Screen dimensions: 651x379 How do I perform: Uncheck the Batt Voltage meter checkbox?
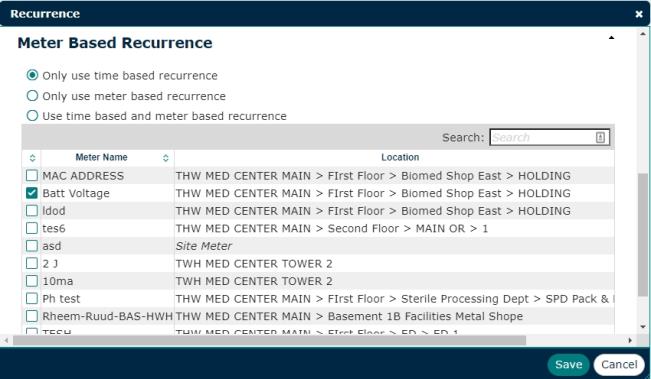point(32,193)
